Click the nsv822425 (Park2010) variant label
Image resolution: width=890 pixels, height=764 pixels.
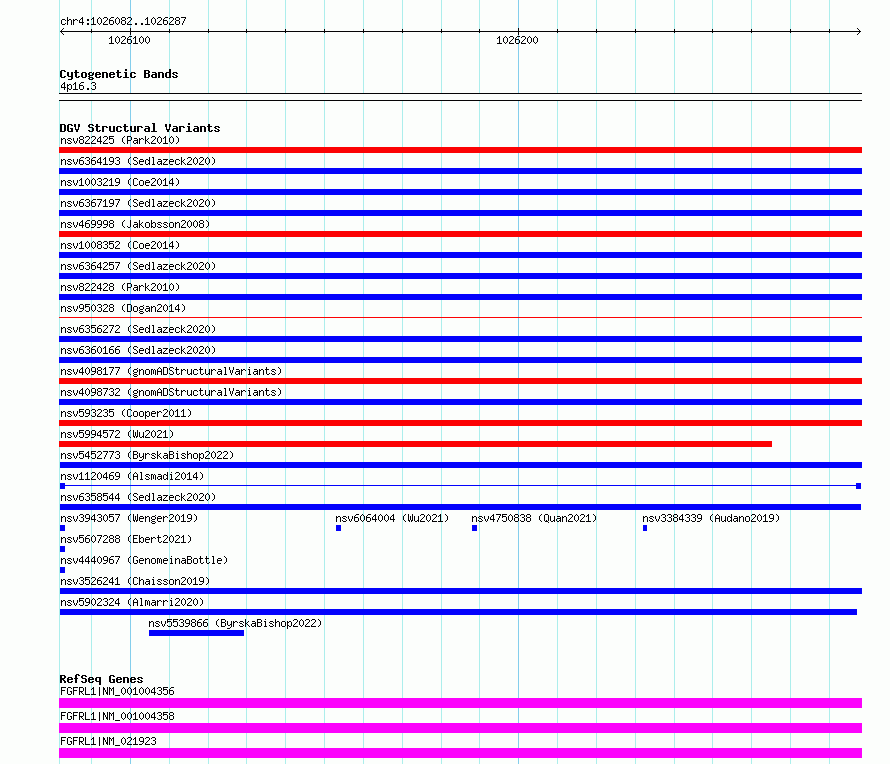point(120,140)
